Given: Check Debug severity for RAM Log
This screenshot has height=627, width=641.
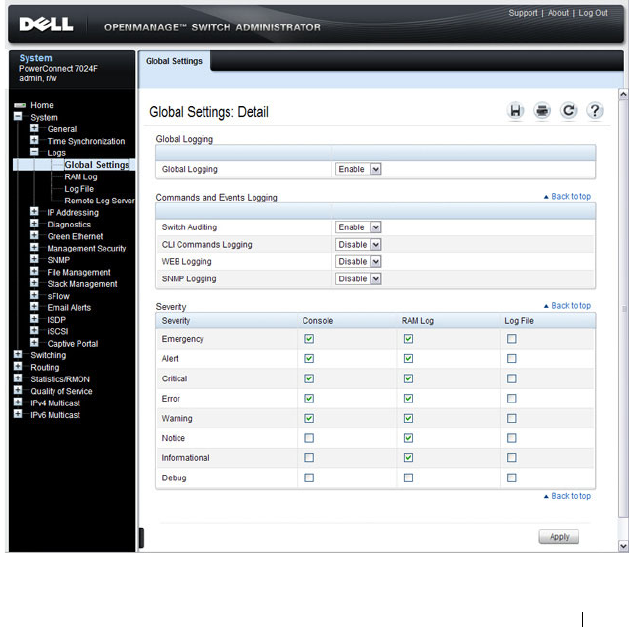Looking at the screenshot, I should tap(408, 478).
